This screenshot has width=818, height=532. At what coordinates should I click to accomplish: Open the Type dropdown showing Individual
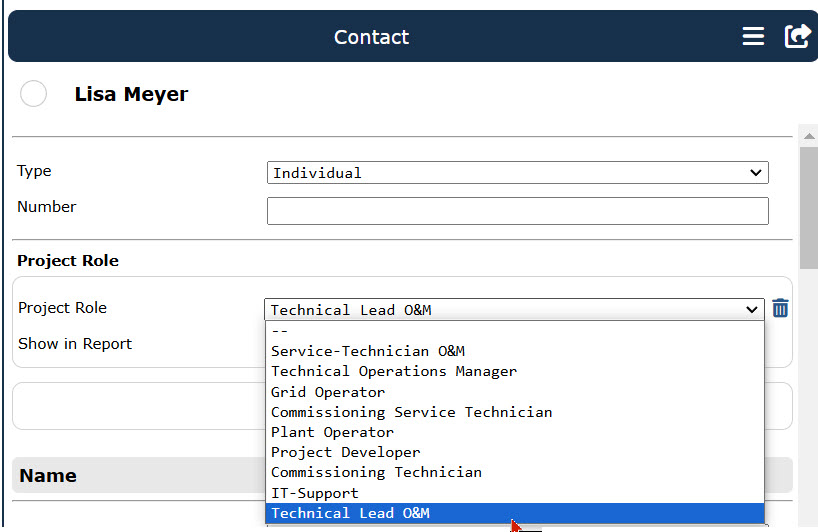(x=518, y=173)
